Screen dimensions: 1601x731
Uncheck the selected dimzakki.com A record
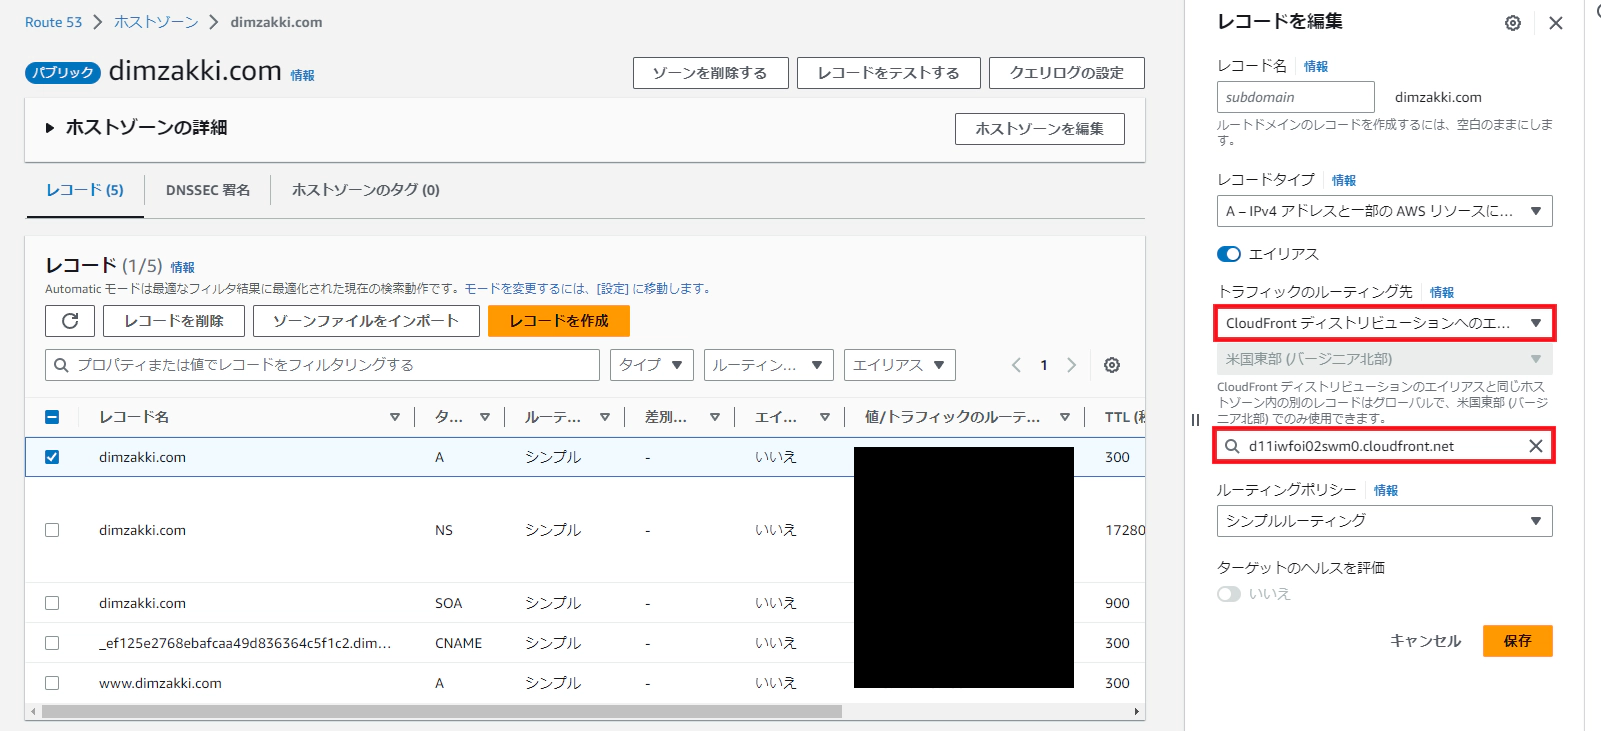pos(52,457)
